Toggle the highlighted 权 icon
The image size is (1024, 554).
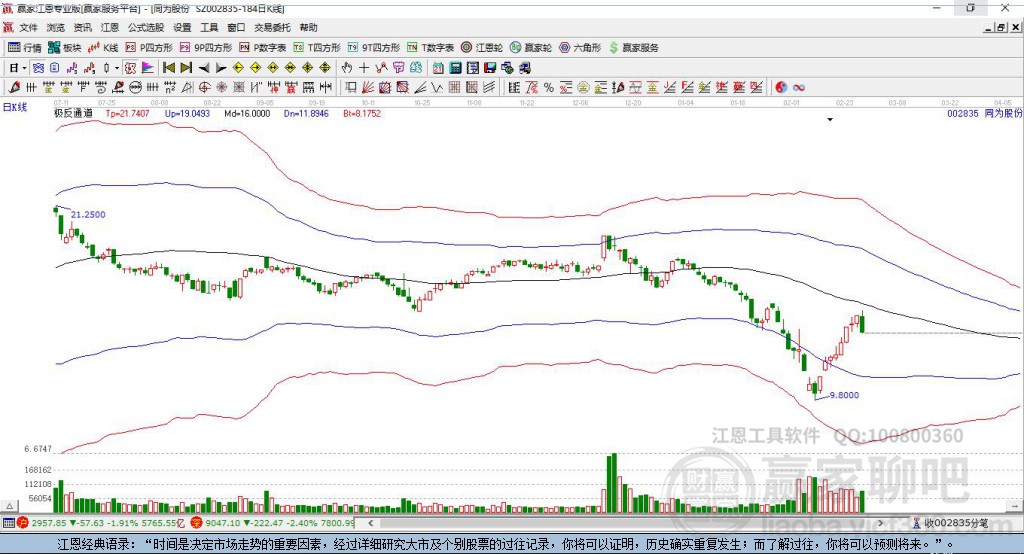point(131,68)
